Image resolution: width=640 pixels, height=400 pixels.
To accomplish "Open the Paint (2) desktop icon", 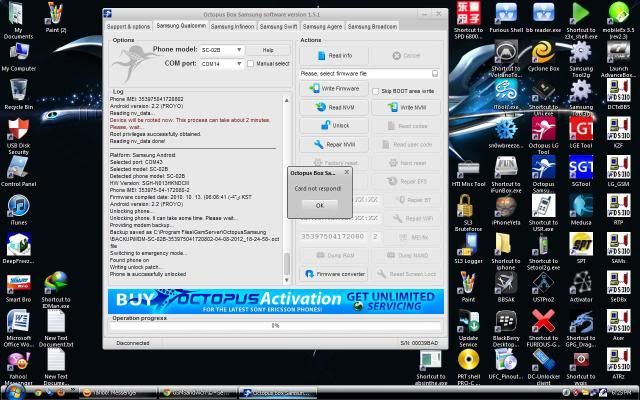I will tap(56, 17).
